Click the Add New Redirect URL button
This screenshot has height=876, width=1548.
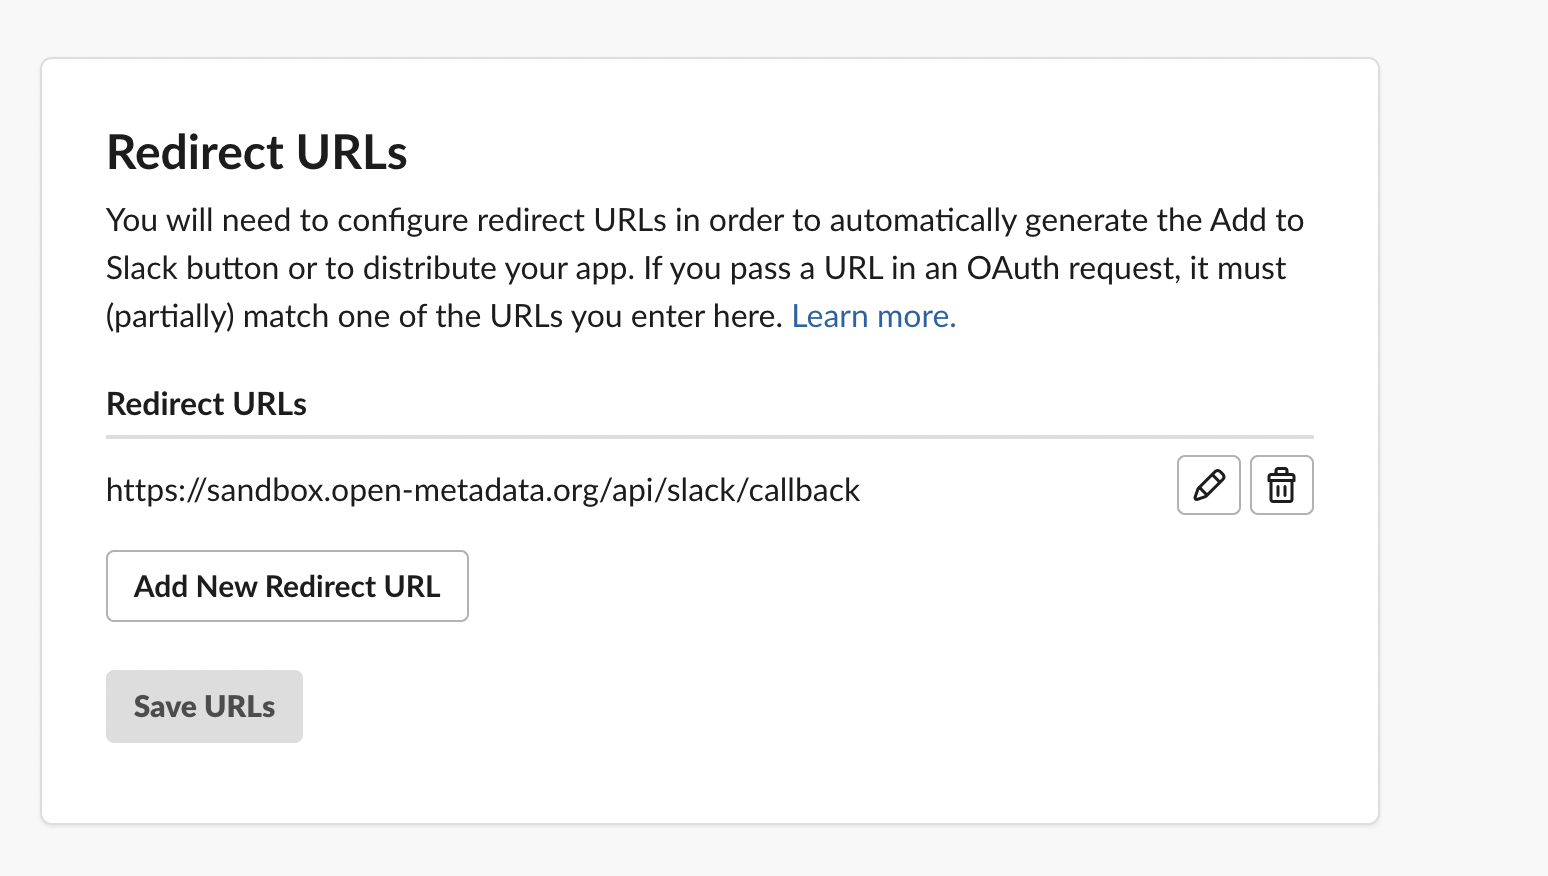click(x=287, y=586)
